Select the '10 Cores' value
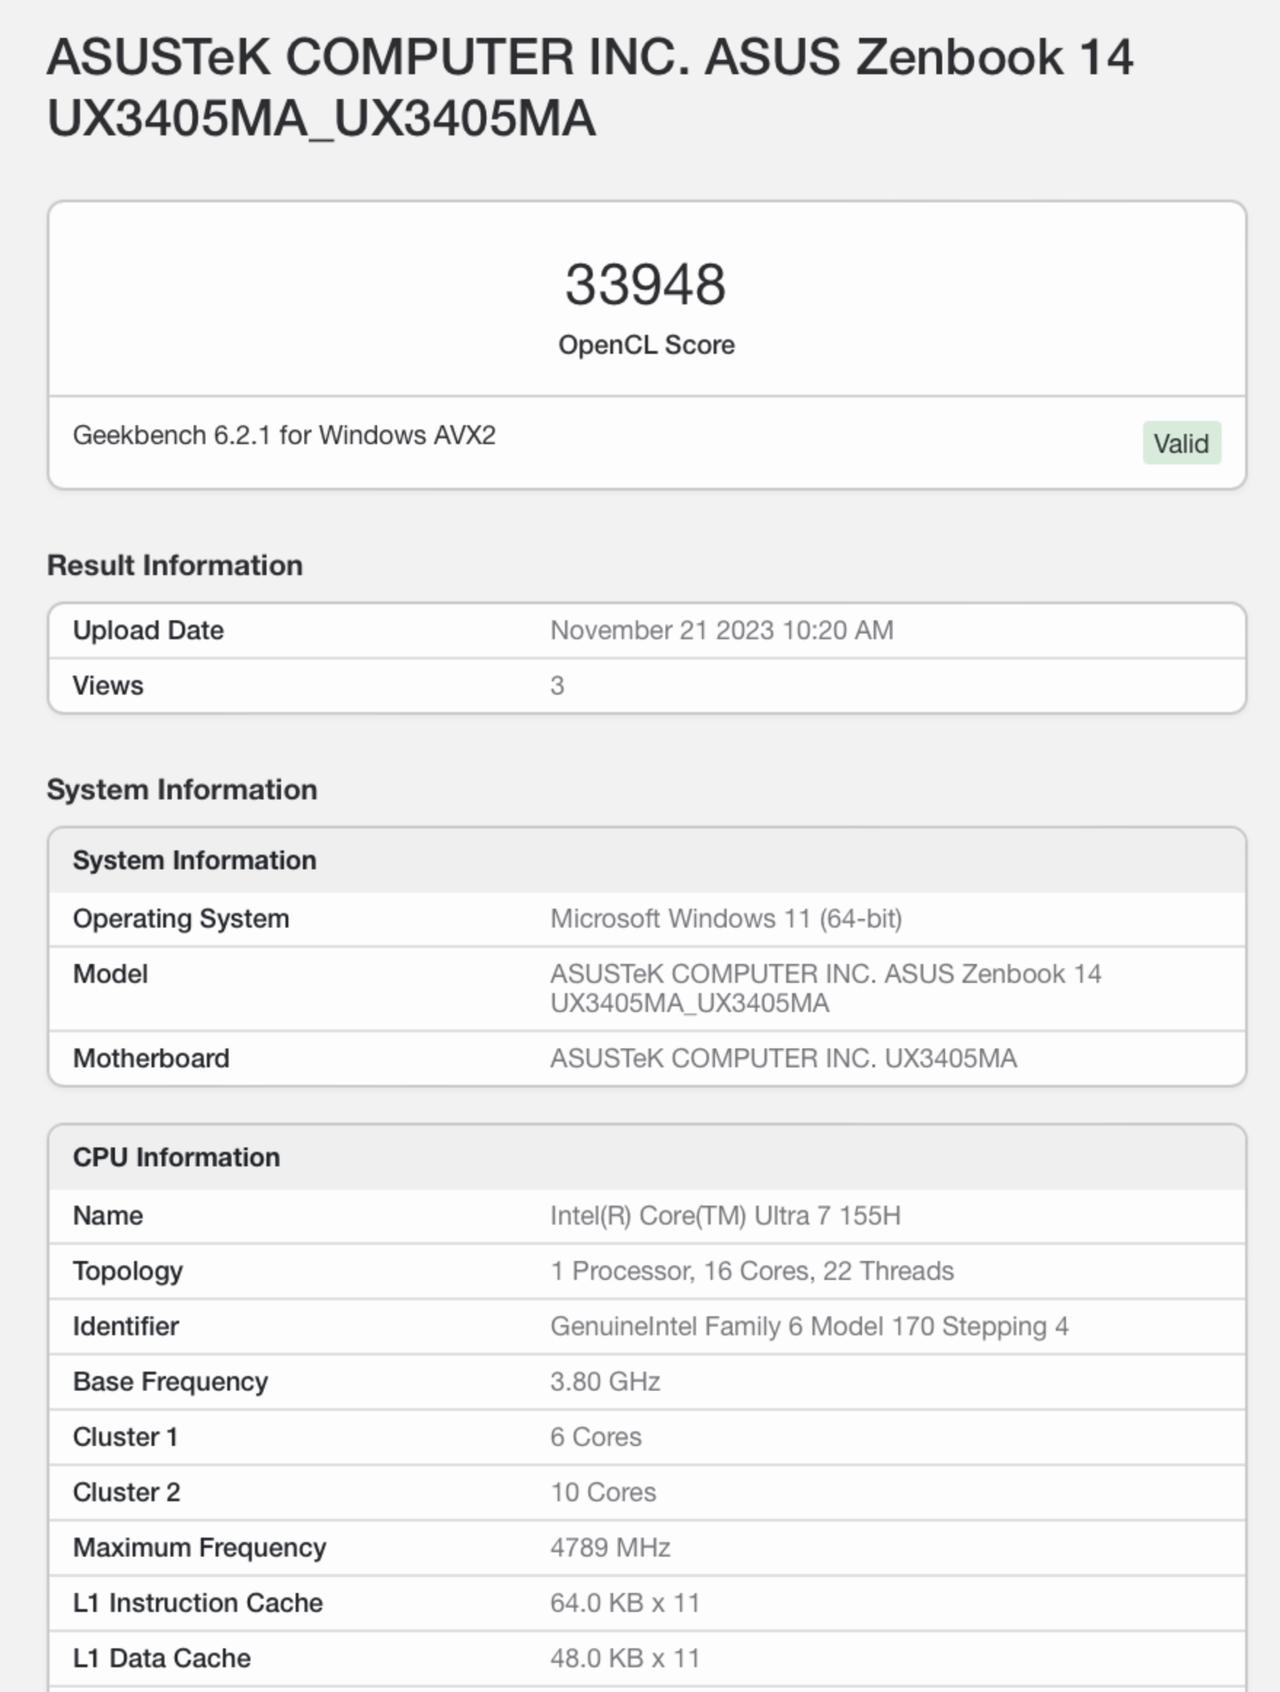 [x=603, y=1491]
